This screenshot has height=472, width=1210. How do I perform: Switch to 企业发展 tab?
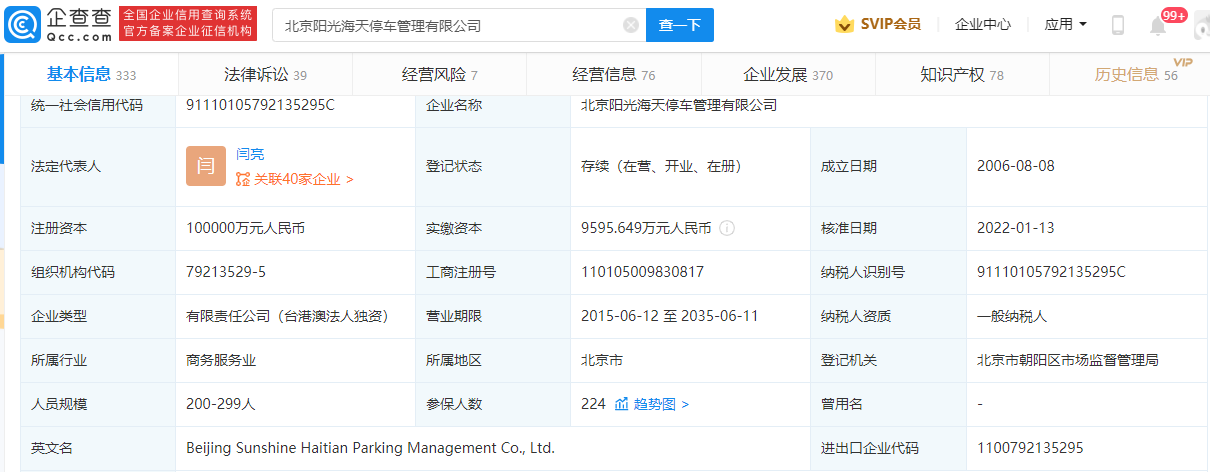click(788, 74)
